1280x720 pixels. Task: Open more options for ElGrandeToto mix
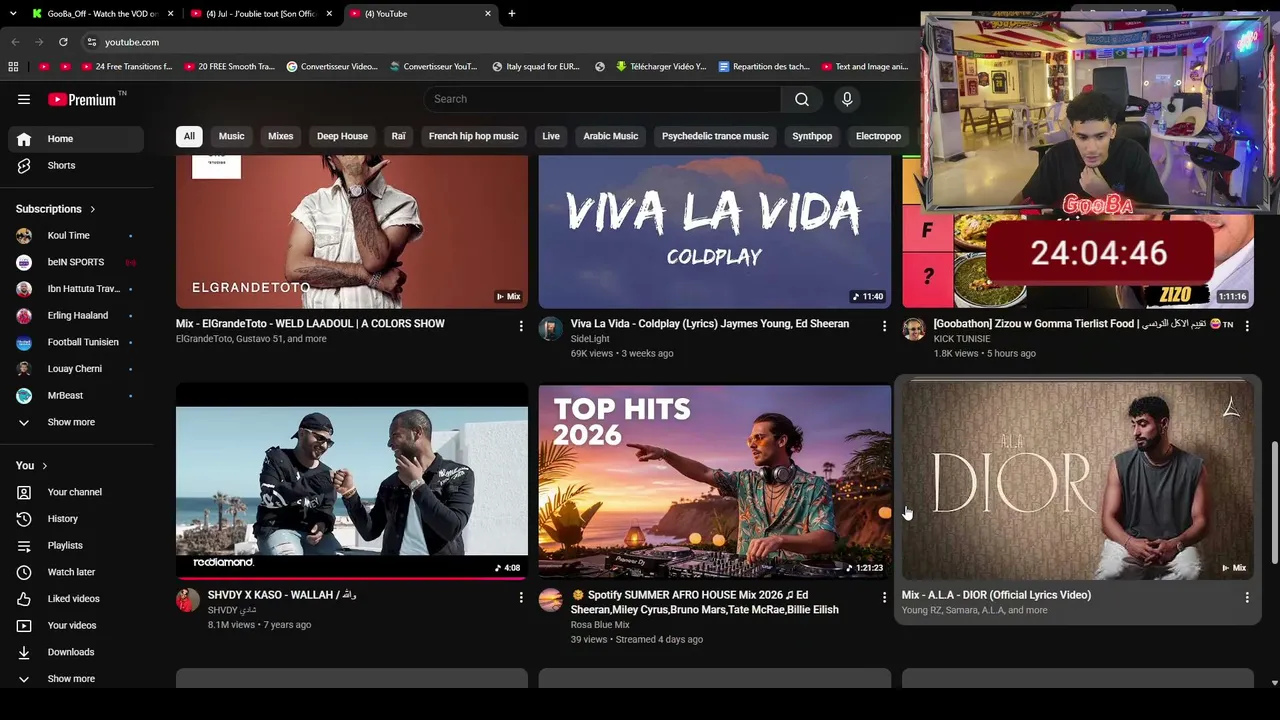coord(521,326)
